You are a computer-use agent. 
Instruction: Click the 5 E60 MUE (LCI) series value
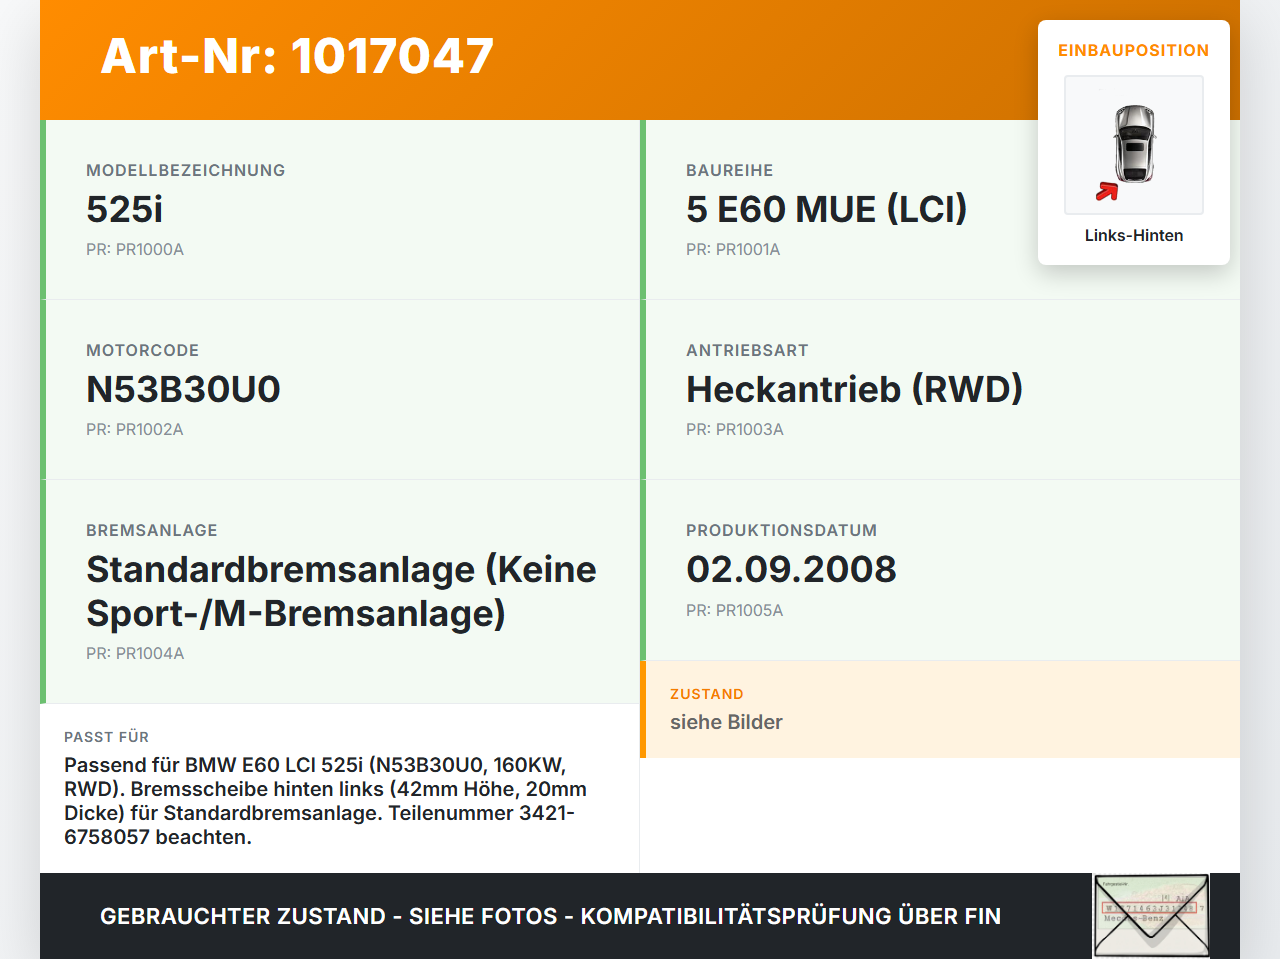point(826,209)
